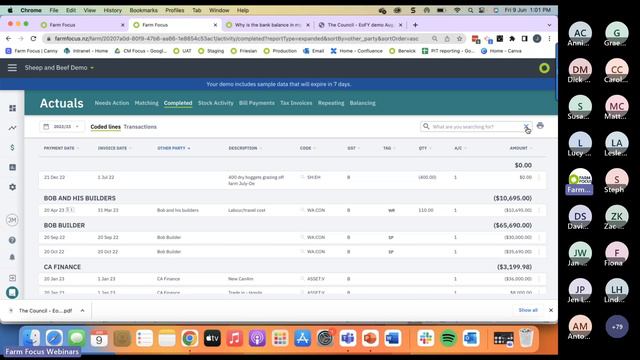Open Chrome History menu
640x360 pixels.
[113, 10]
